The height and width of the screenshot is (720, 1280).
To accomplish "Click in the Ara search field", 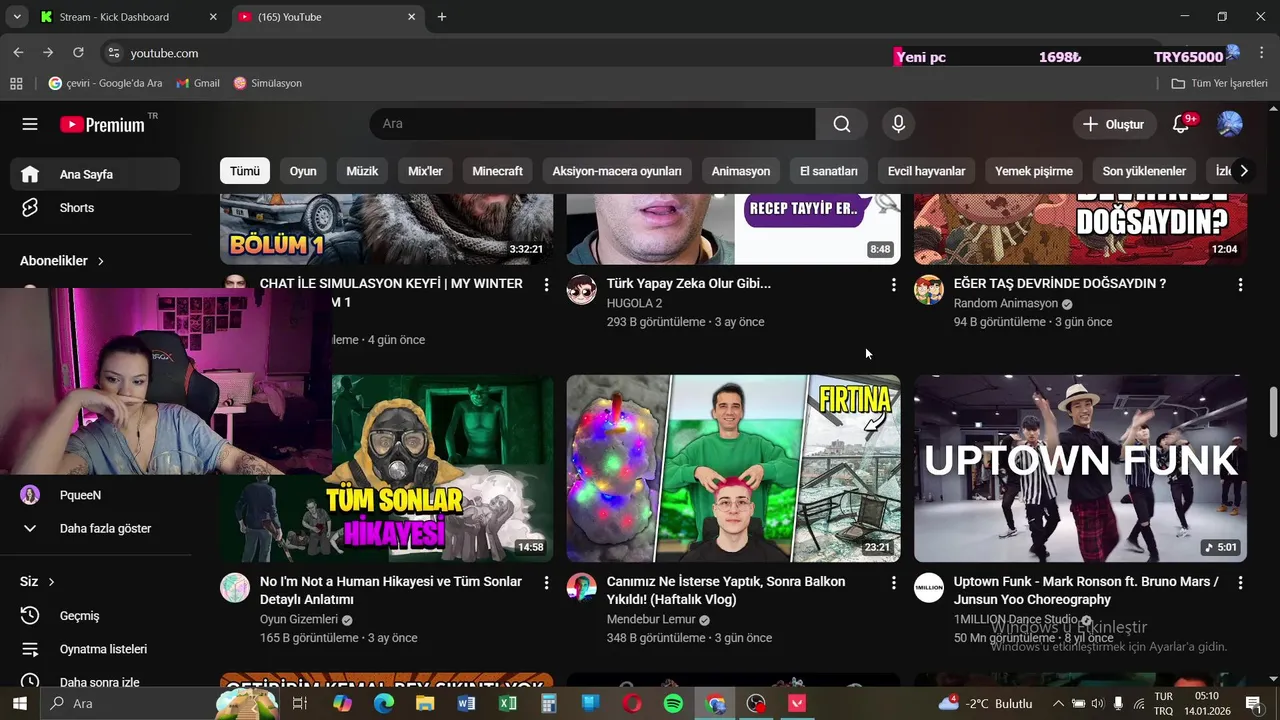I will tap(593, 124).
